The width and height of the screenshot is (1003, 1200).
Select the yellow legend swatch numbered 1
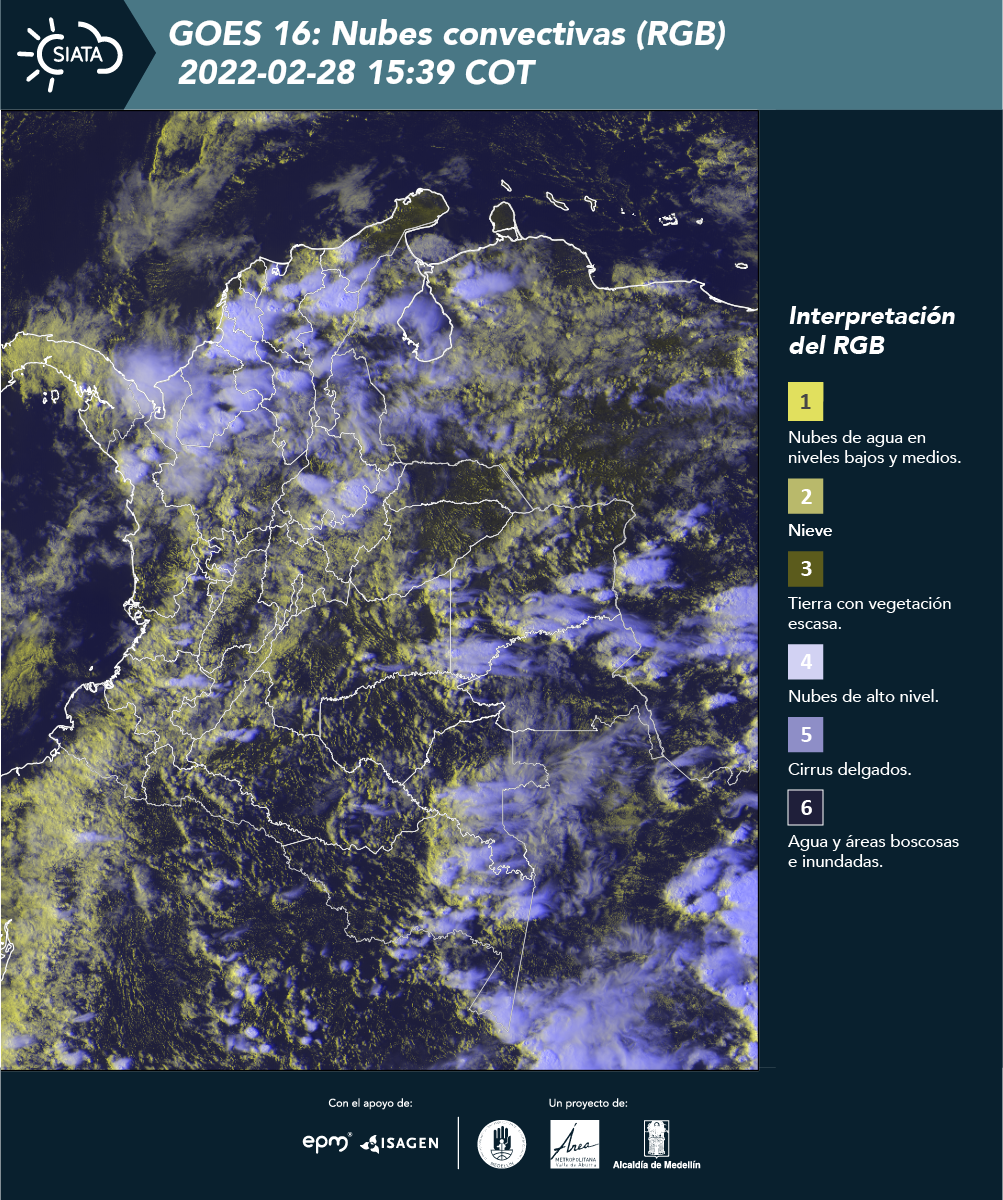point(805,402)
